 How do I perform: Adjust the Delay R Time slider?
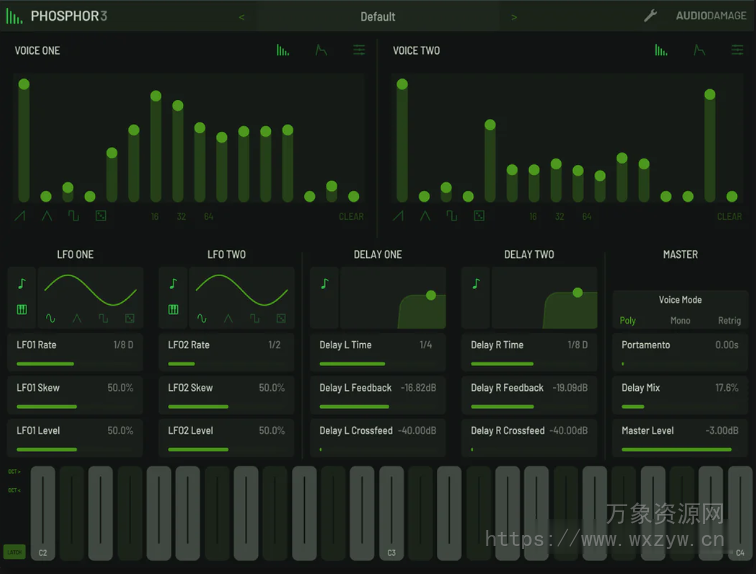pos(529,364)
